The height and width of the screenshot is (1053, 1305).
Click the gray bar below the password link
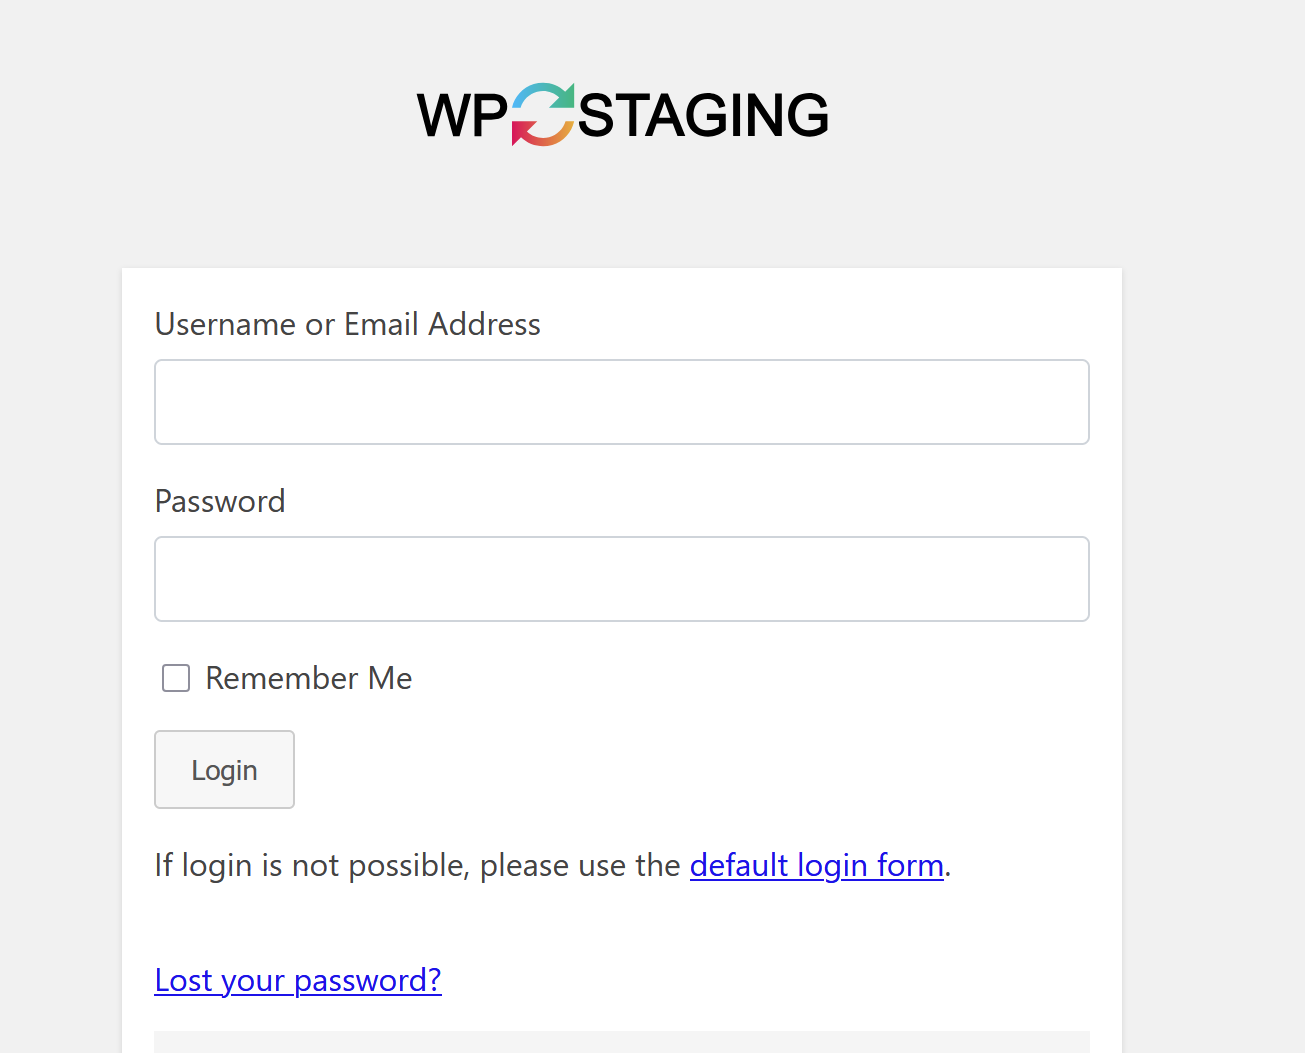(x=621, y=1041)
